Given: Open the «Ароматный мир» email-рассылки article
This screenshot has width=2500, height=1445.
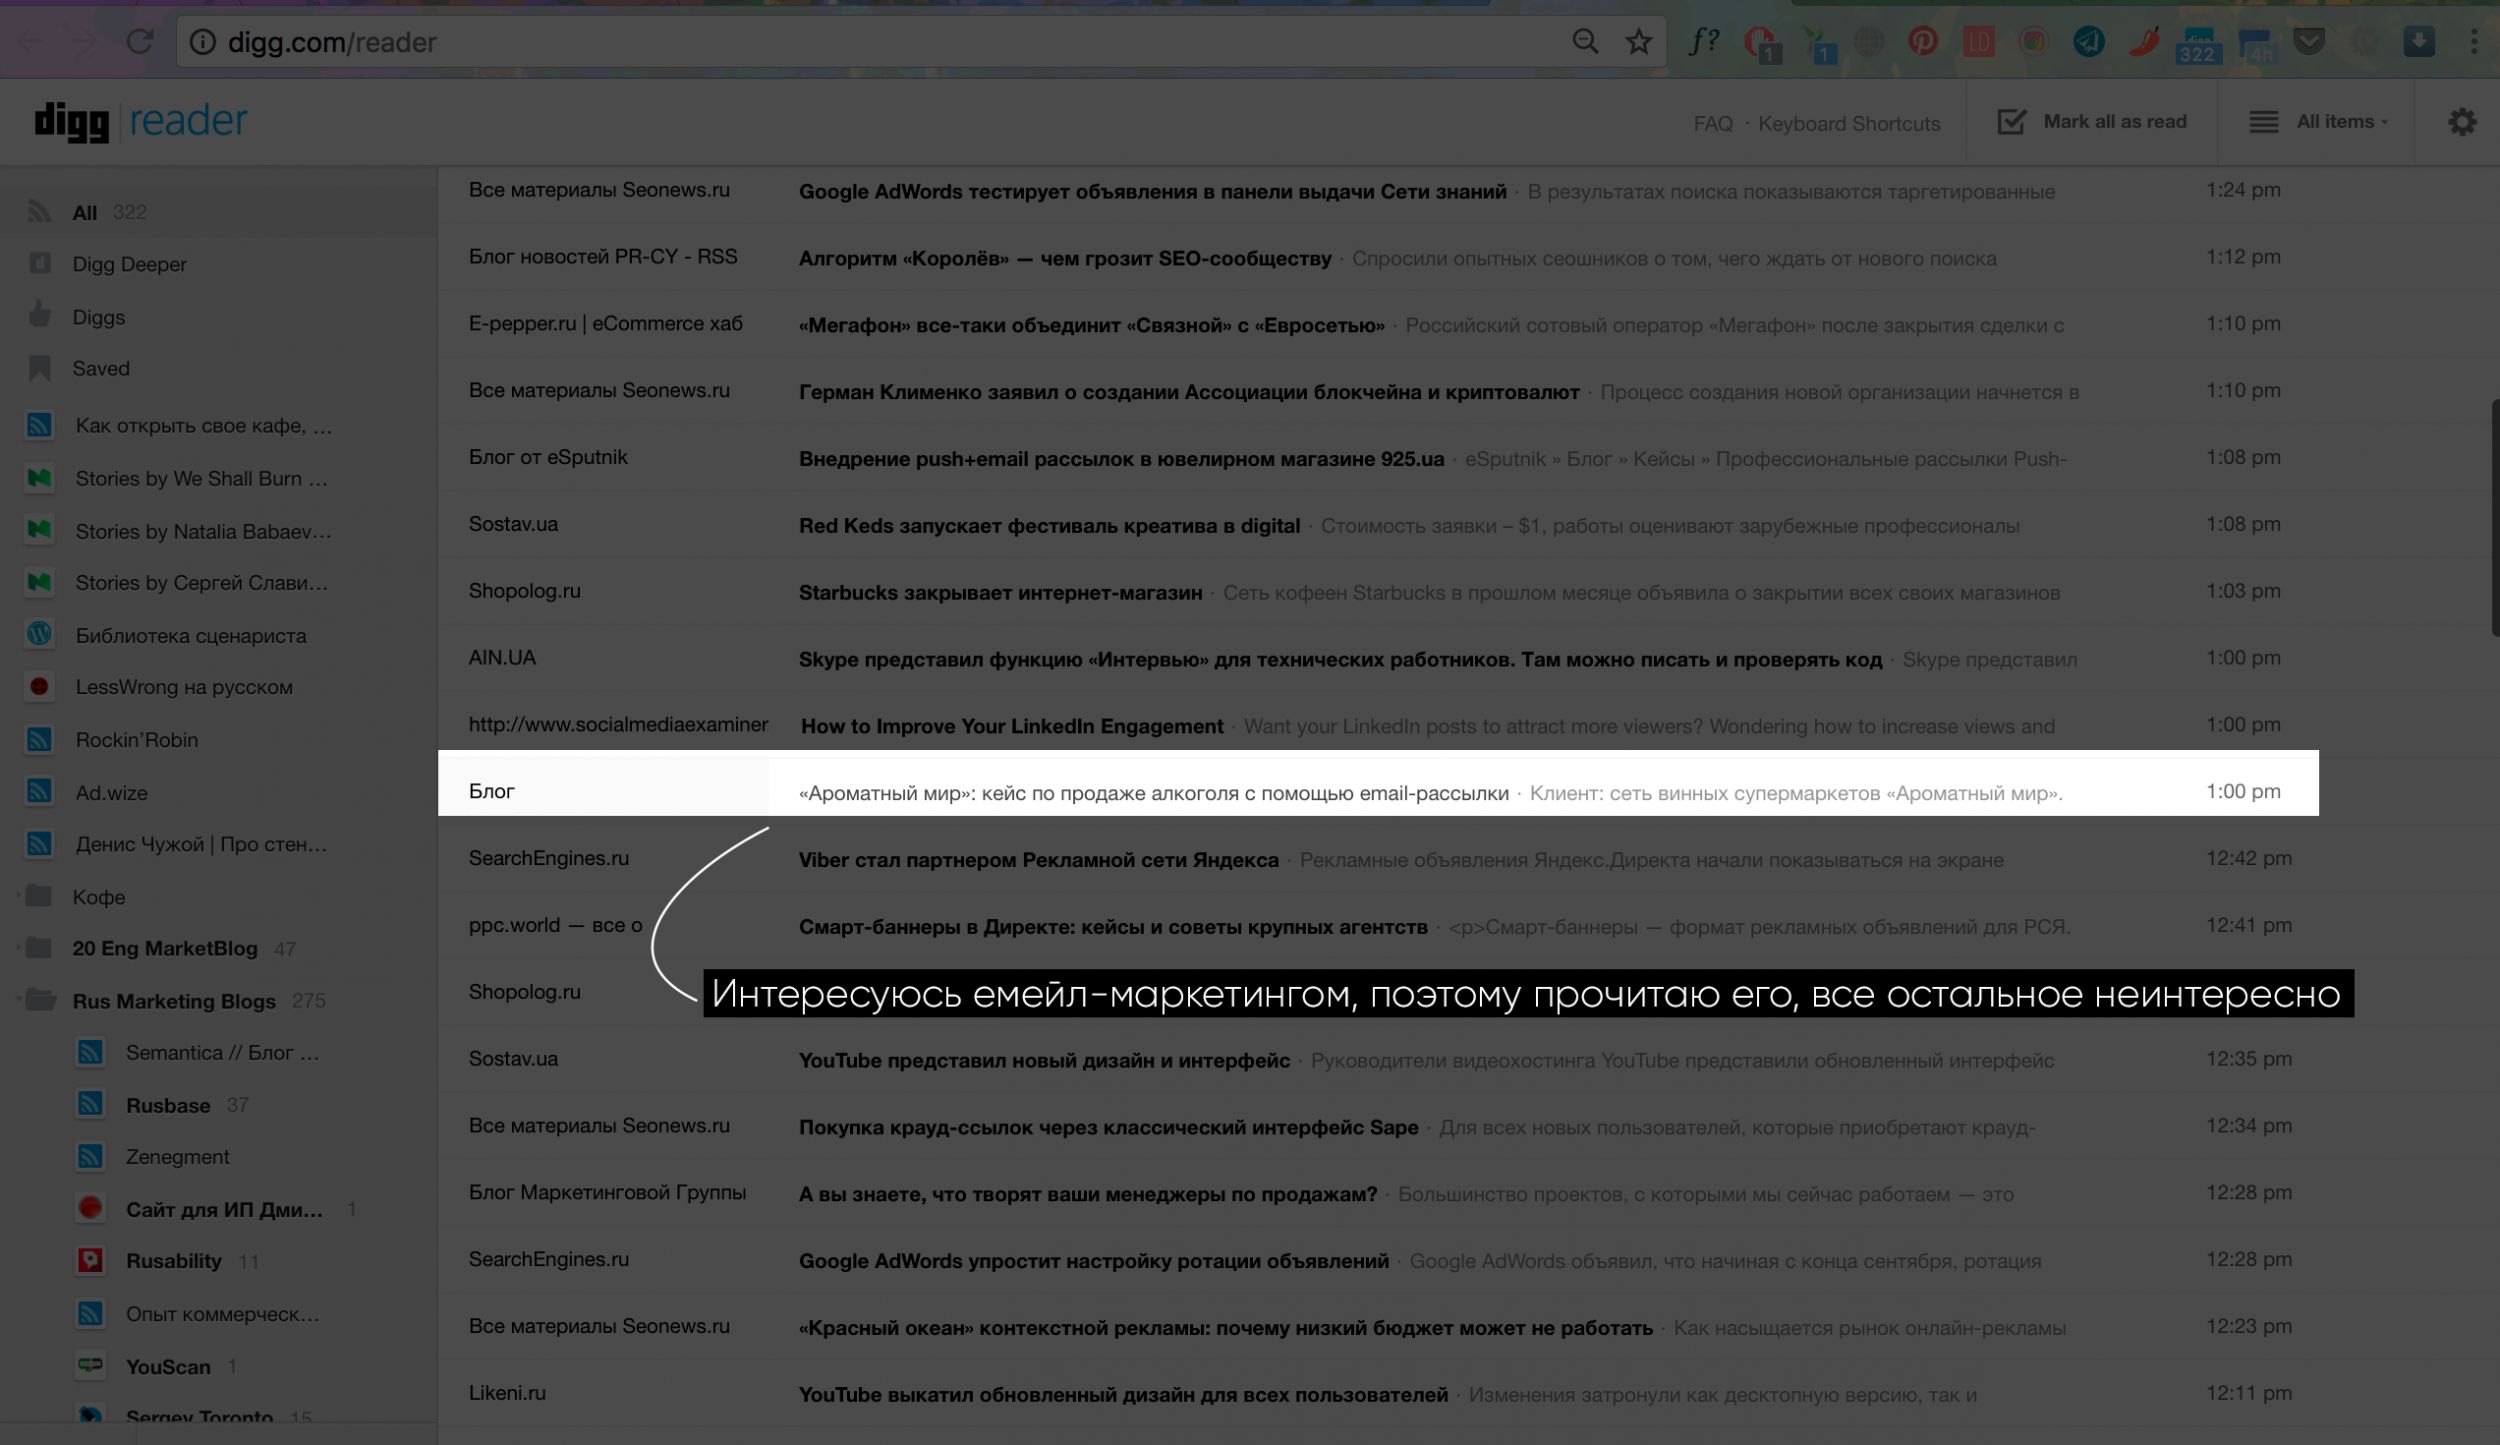Looking at the screenshot, I should [1153, 793].
